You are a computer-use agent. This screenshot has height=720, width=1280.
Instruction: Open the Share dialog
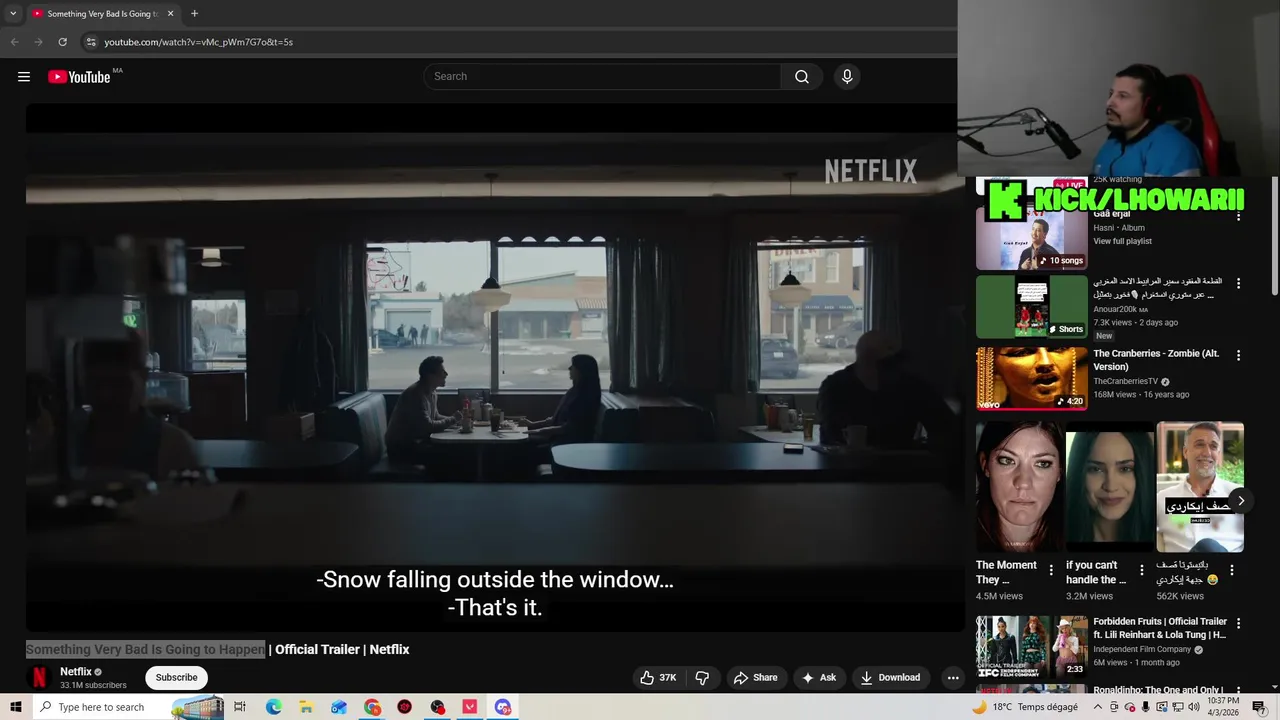[x=755, y=678]
